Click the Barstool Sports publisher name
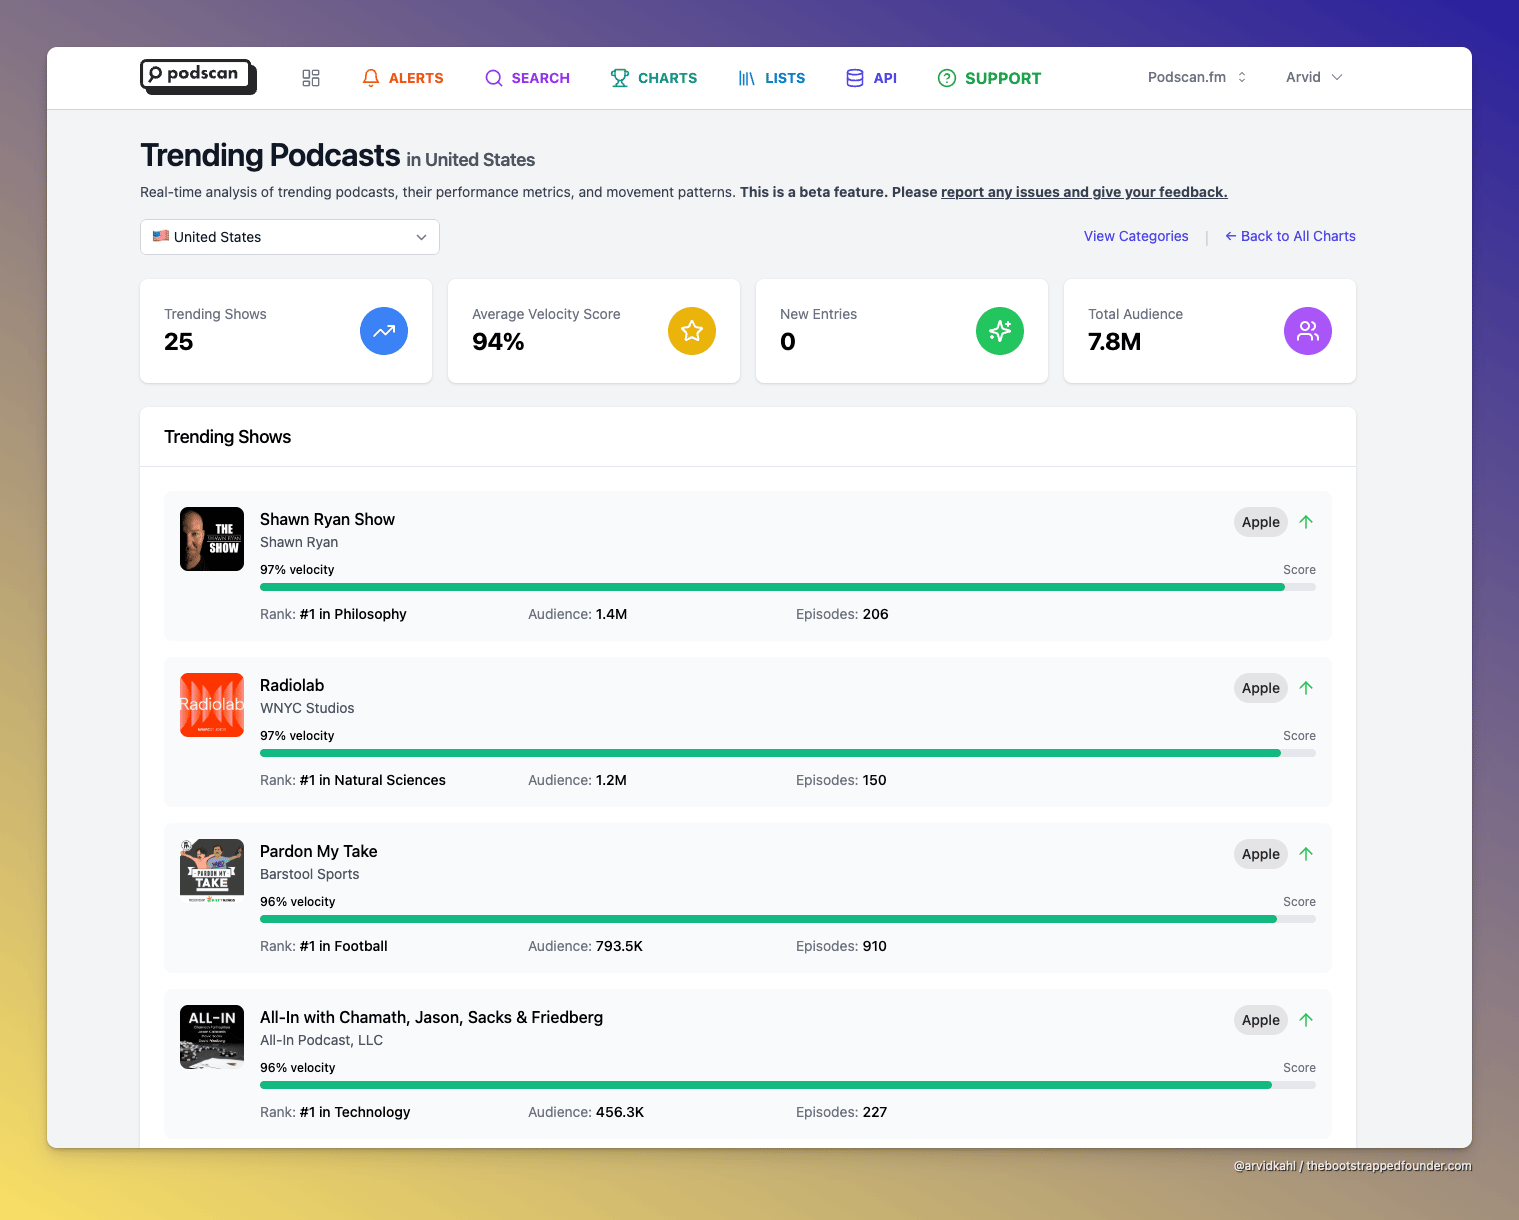Image resolution: width=1519 pixels, height=1220 pixels. click(x=310, y=874)
